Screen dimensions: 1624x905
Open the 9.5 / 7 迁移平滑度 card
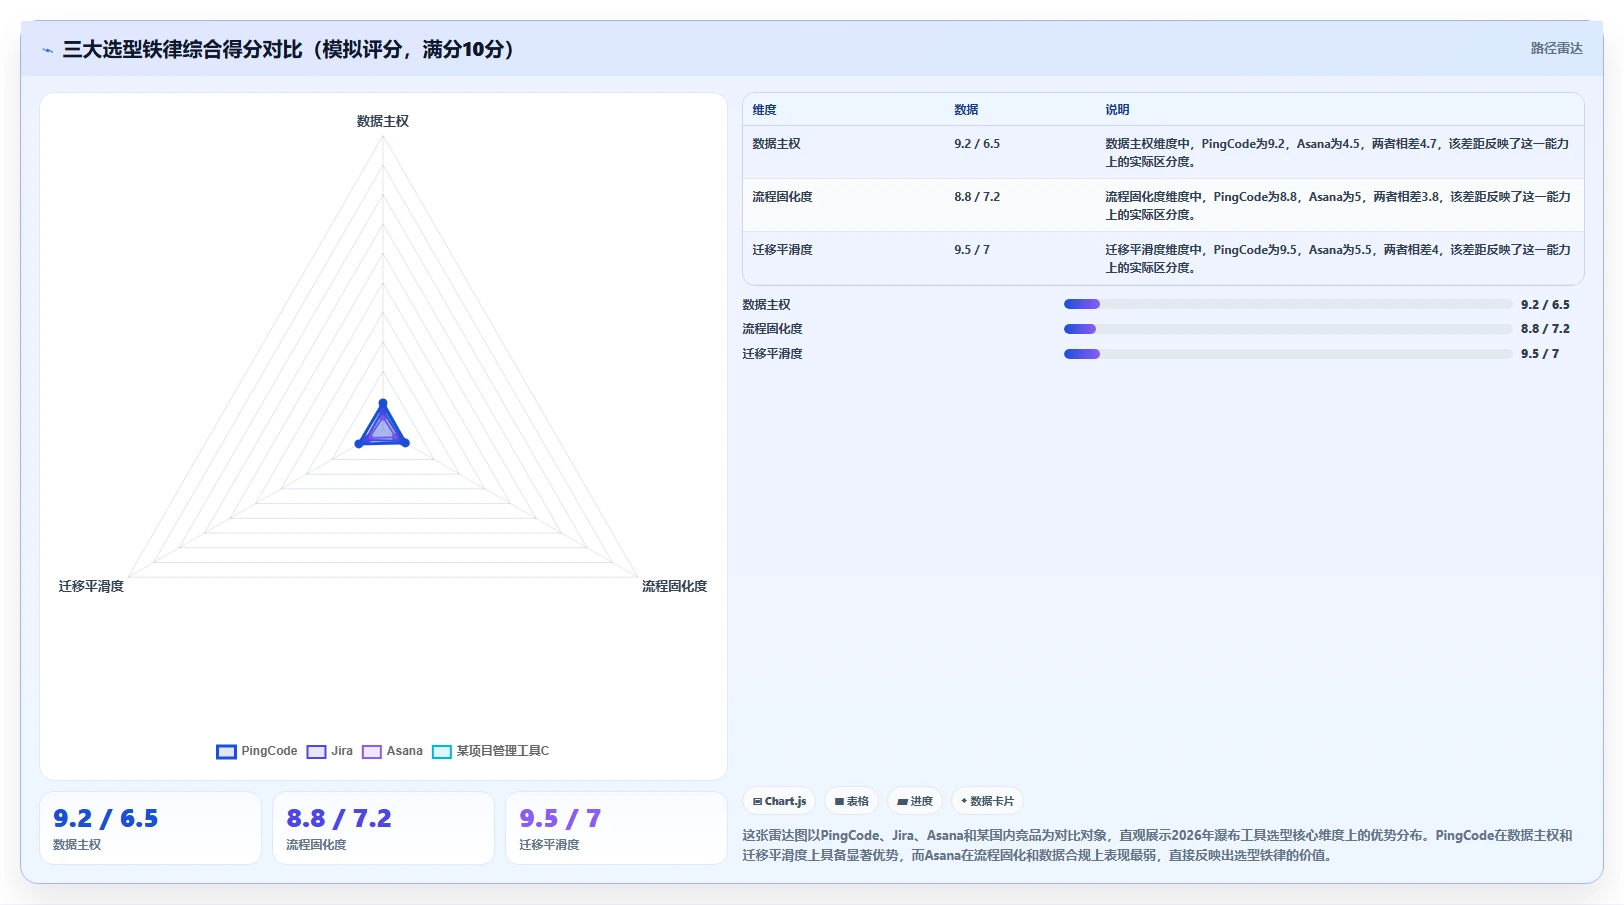pos(616,828)
